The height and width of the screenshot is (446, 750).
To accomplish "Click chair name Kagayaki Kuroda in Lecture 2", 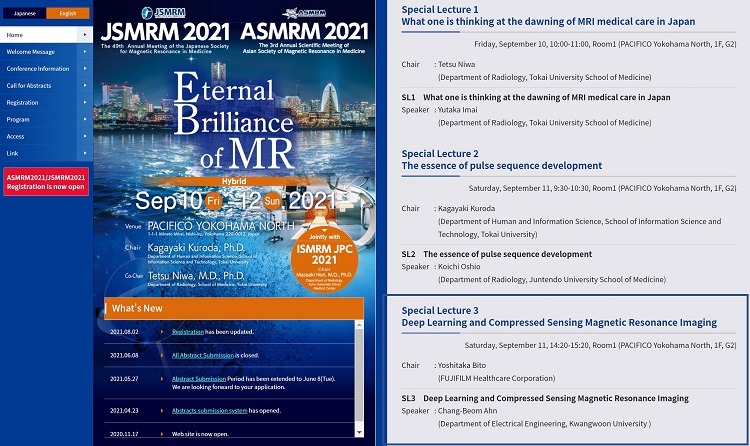I will coord(467,208).
